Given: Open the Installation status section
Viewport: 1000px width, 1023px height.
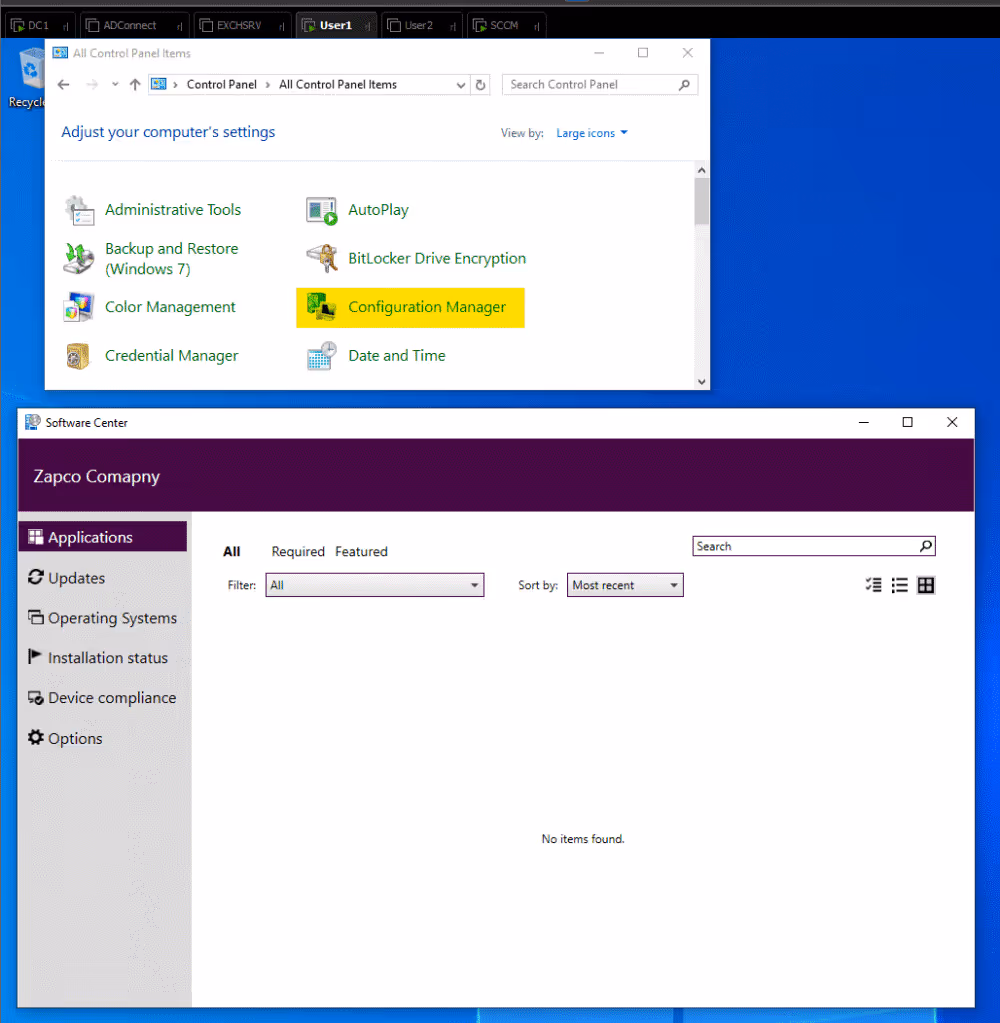Looking at the screenshot, I should [x=102, y=658].
